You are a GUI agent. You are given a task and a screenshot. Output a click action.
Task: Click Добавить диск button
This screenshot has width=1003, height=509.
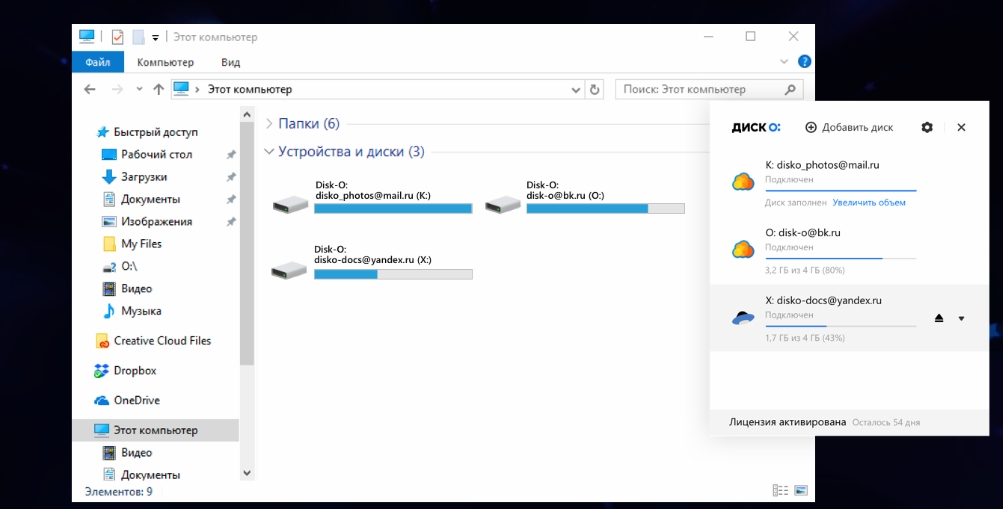point(849,128)
